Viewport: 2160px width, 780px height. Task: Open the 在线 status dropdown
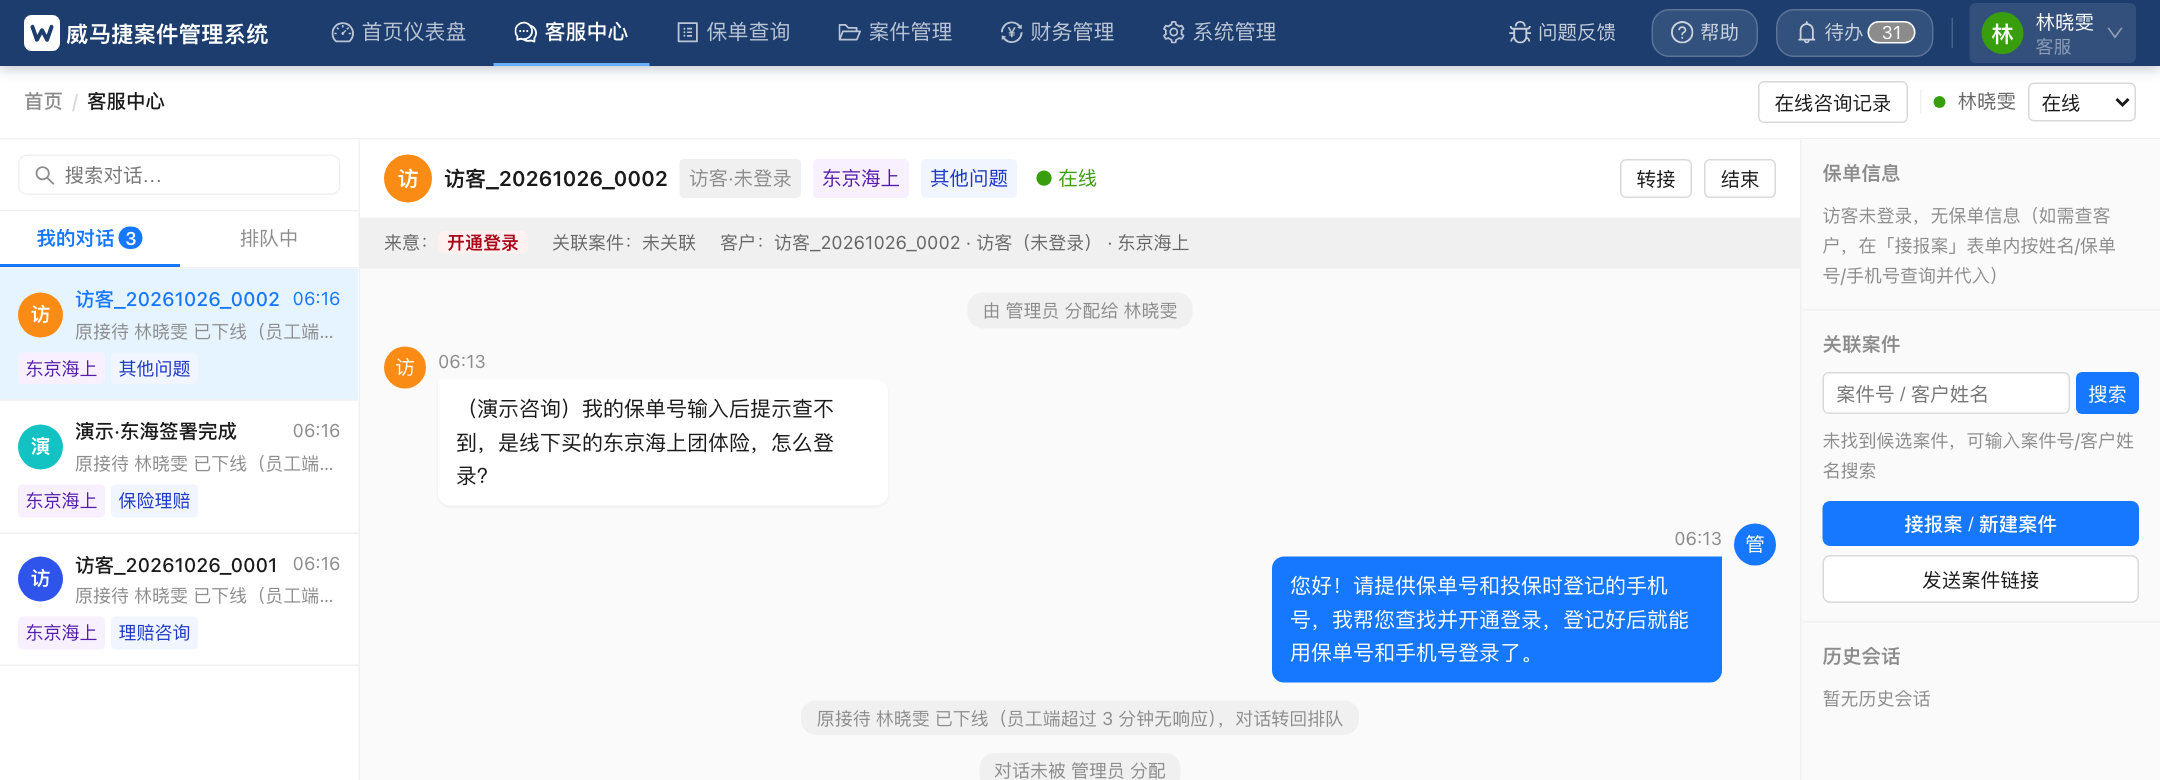tap(2081, 102)
